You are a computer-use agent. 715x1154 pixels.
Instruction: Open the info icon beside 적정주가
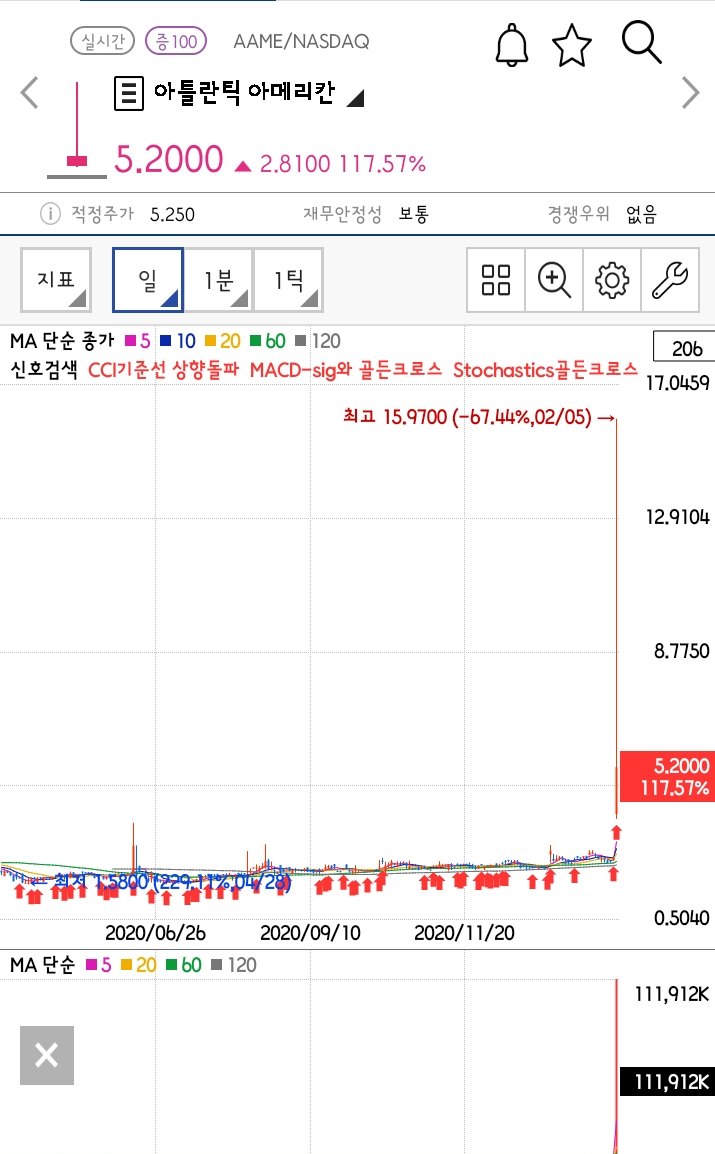50,214
